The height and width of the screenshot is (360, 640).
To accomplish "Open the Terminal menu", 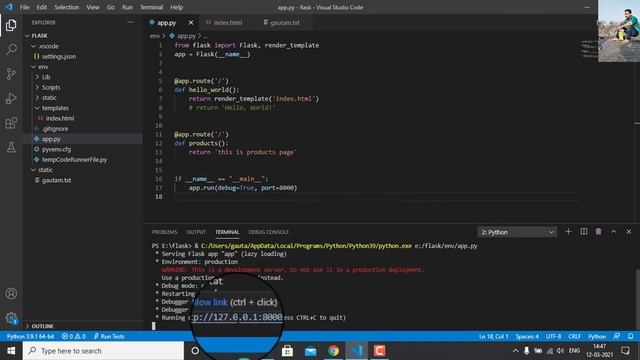I will pyautogui.click(x=151, y=7).
